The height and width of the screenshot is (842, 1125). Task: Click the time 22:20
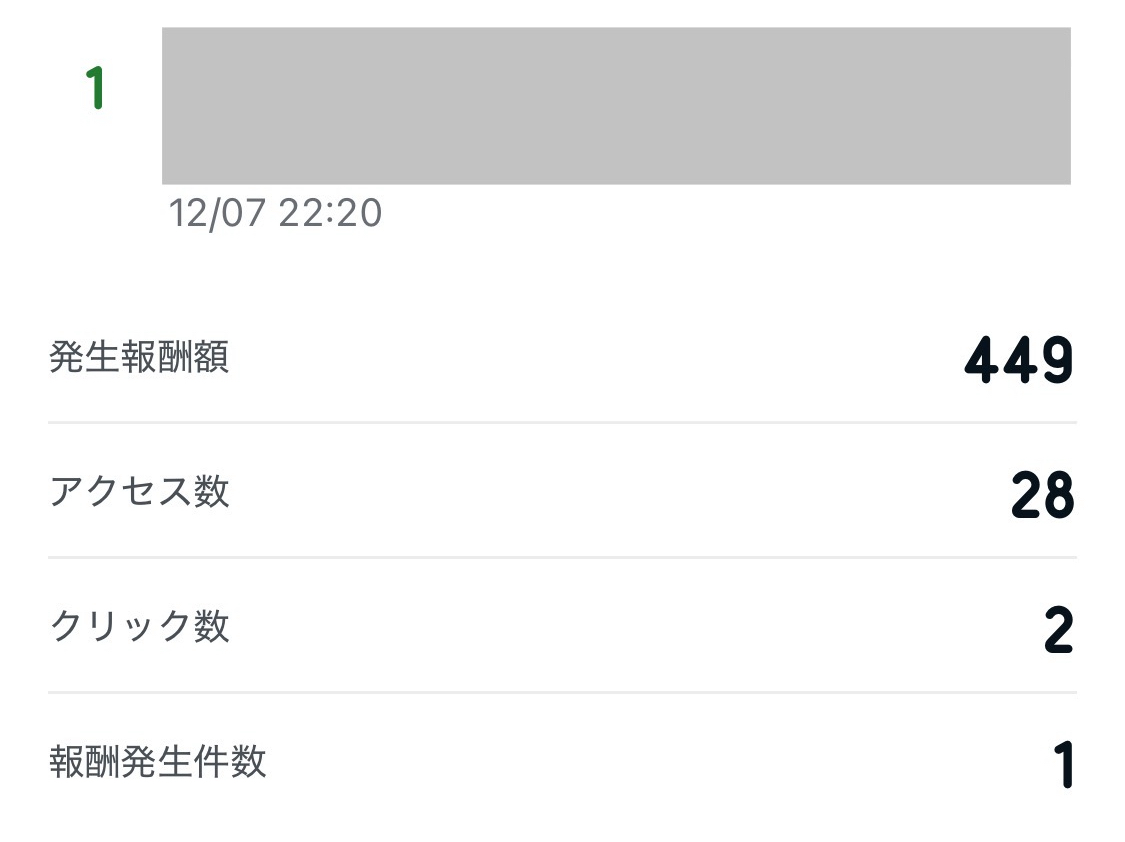pyautogui.click(x=331, y=213)
